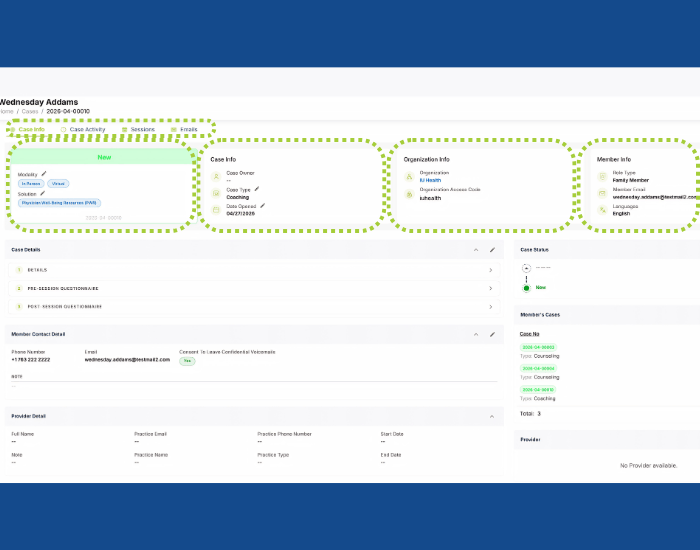Viewport: 700px width, 550px height.
Task: Expand the Post-Session Questionnaire row
Action: point(254,307)
